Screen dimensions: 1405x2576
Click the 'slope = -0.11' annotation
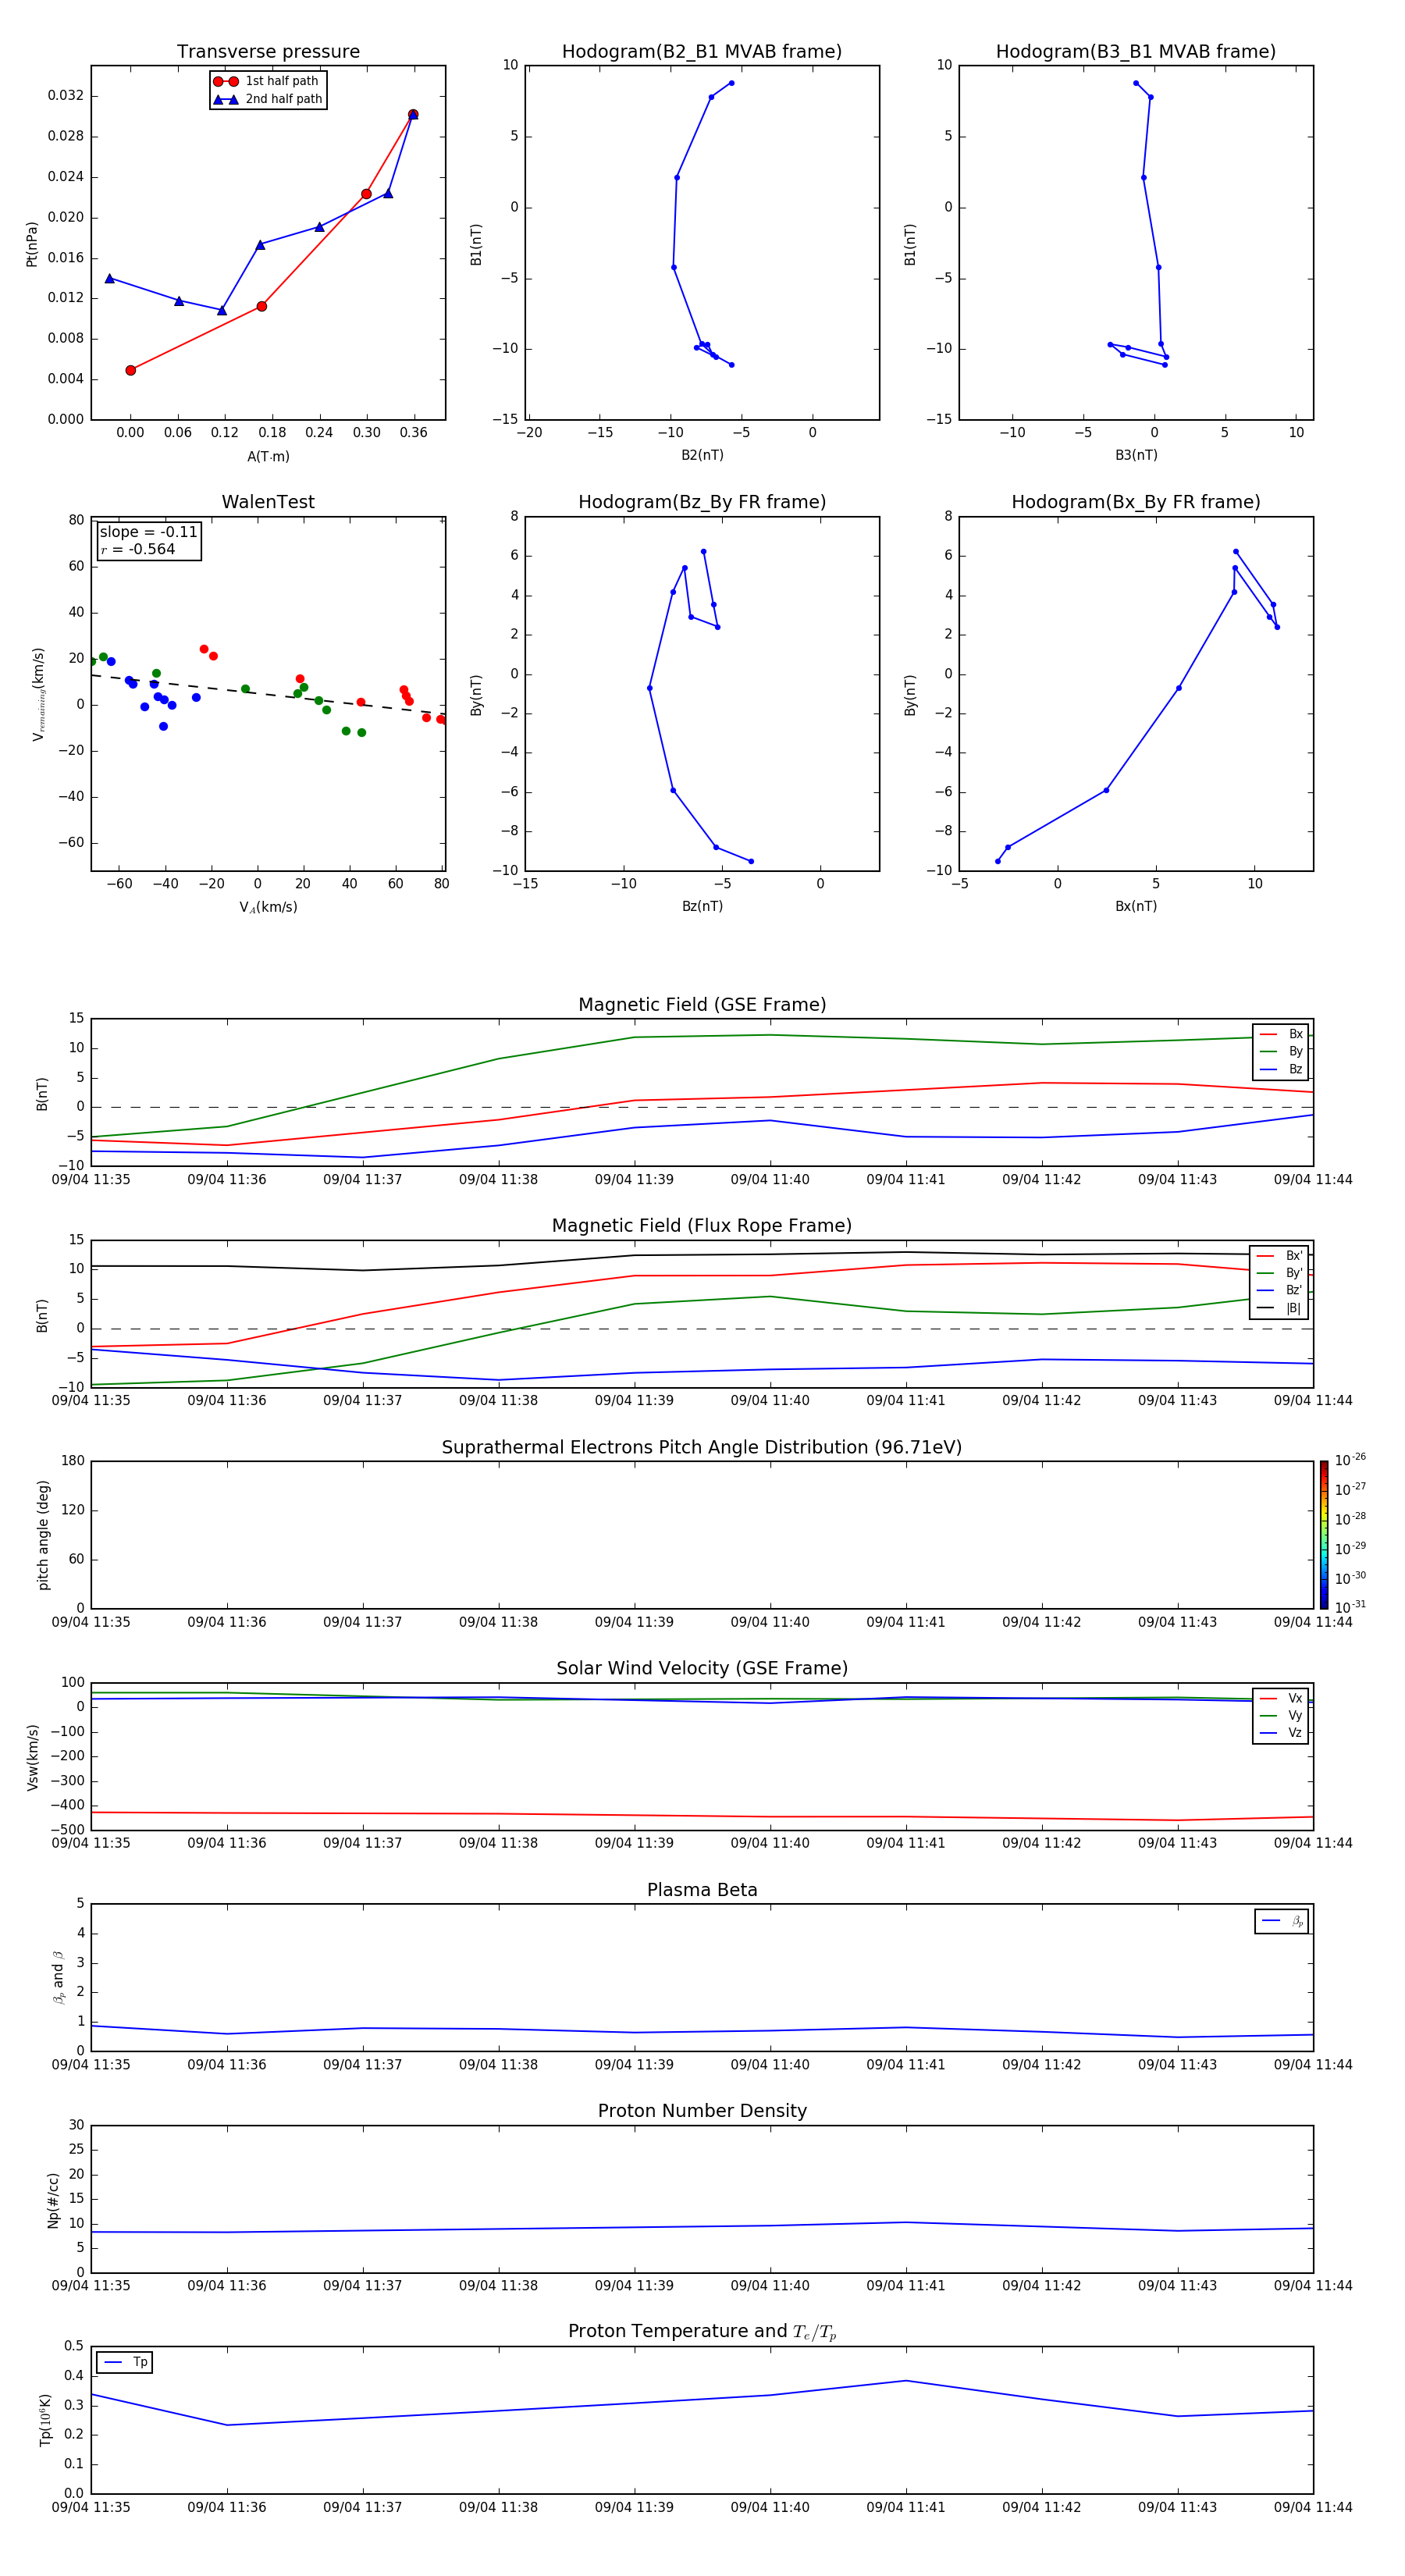click(x=148, y=532)
